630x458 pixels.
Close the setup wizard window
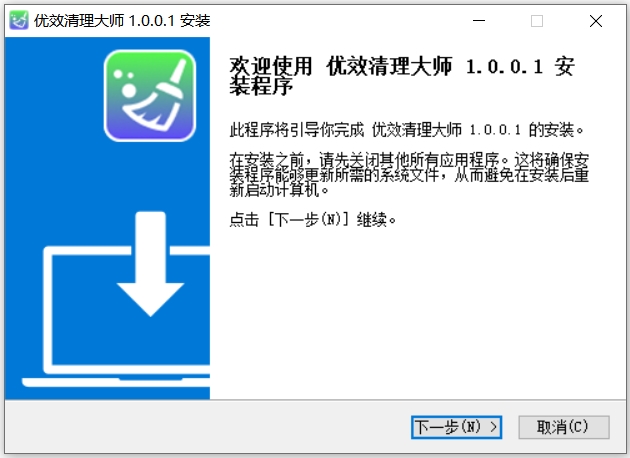596,20
